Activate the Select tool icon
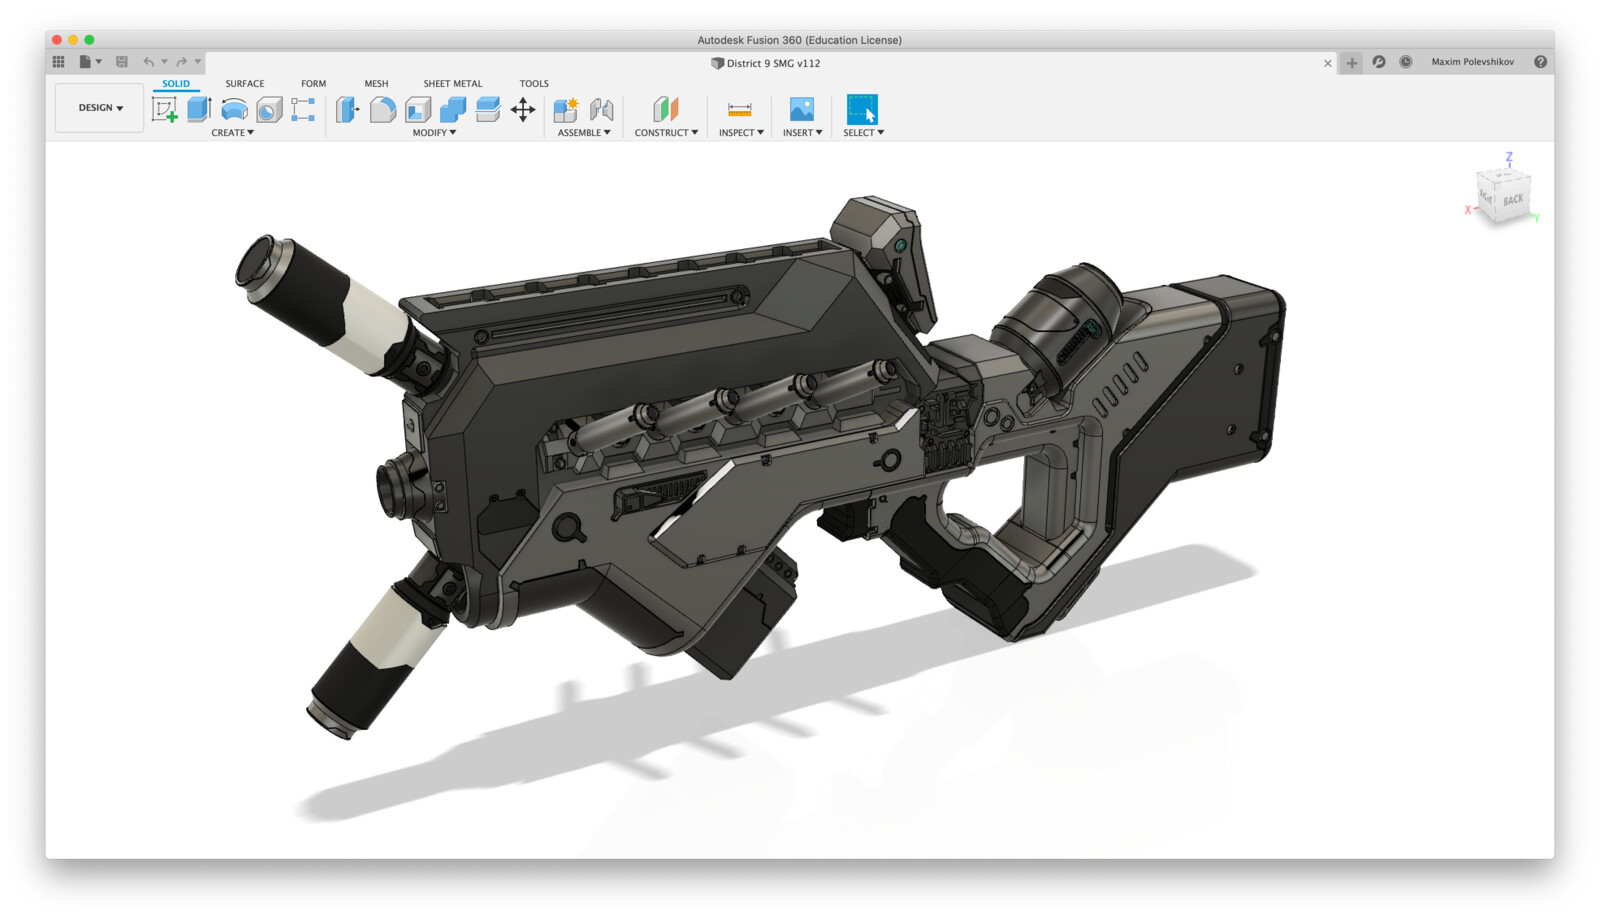This screenshot has width=1600, height=919. coord(862,109)
